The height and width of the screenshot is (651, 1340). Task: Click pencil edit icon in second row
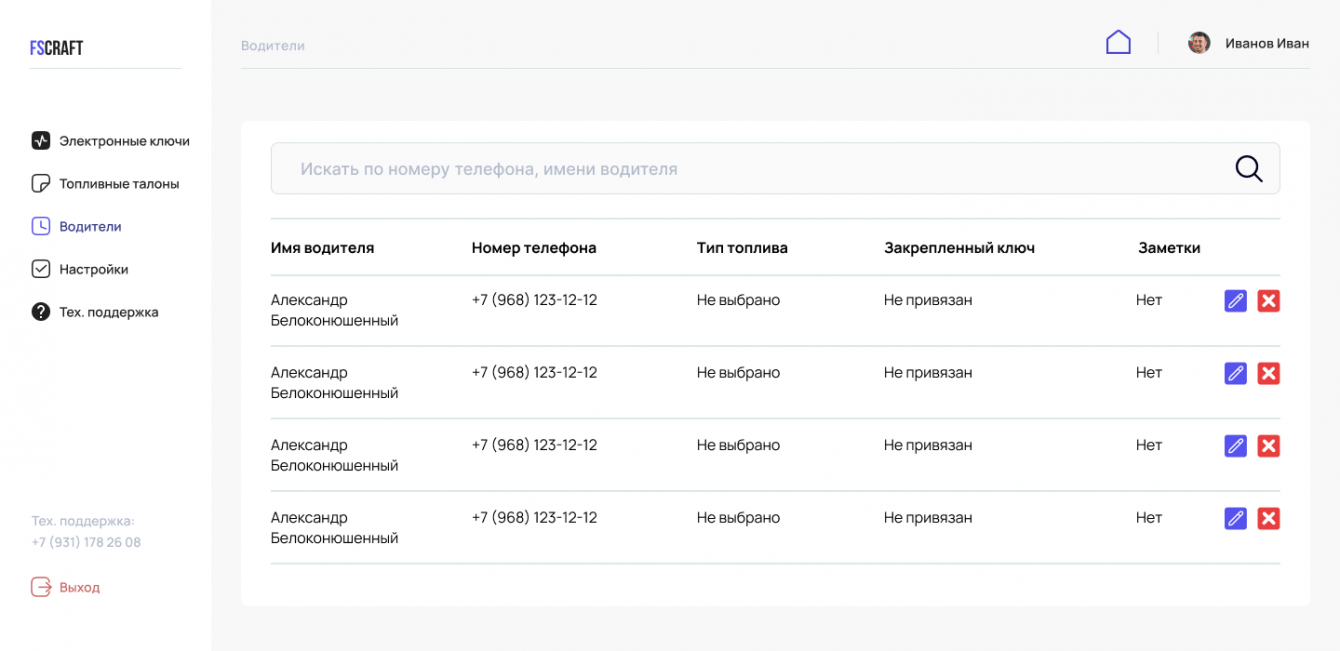1235,373
